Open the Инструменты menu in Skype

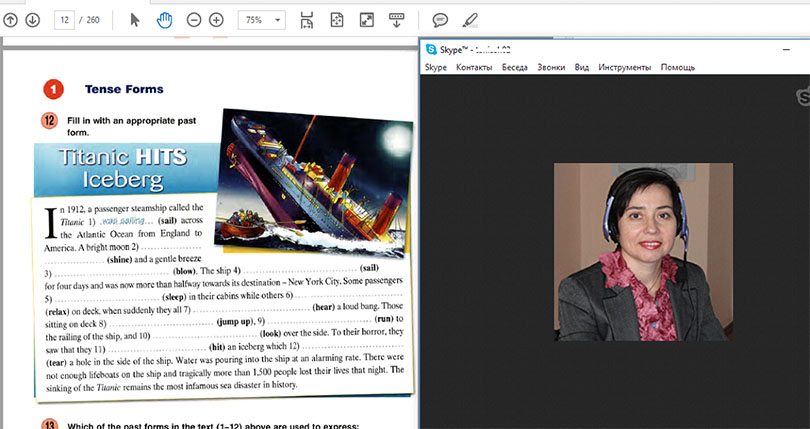tap(625, 67)
